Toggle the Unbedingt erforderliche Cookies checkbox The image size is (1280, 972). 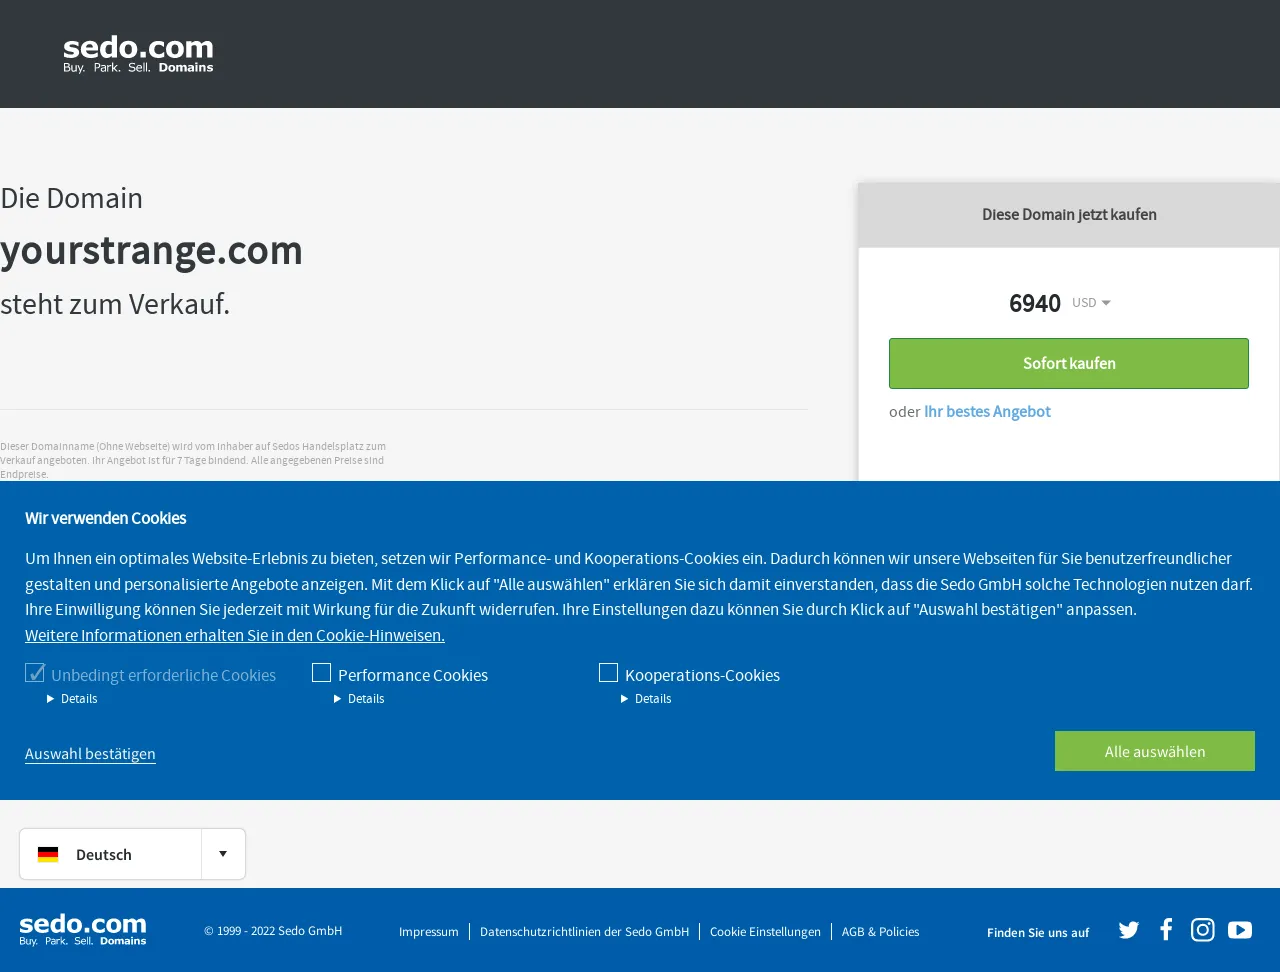(x=35, y=673)
